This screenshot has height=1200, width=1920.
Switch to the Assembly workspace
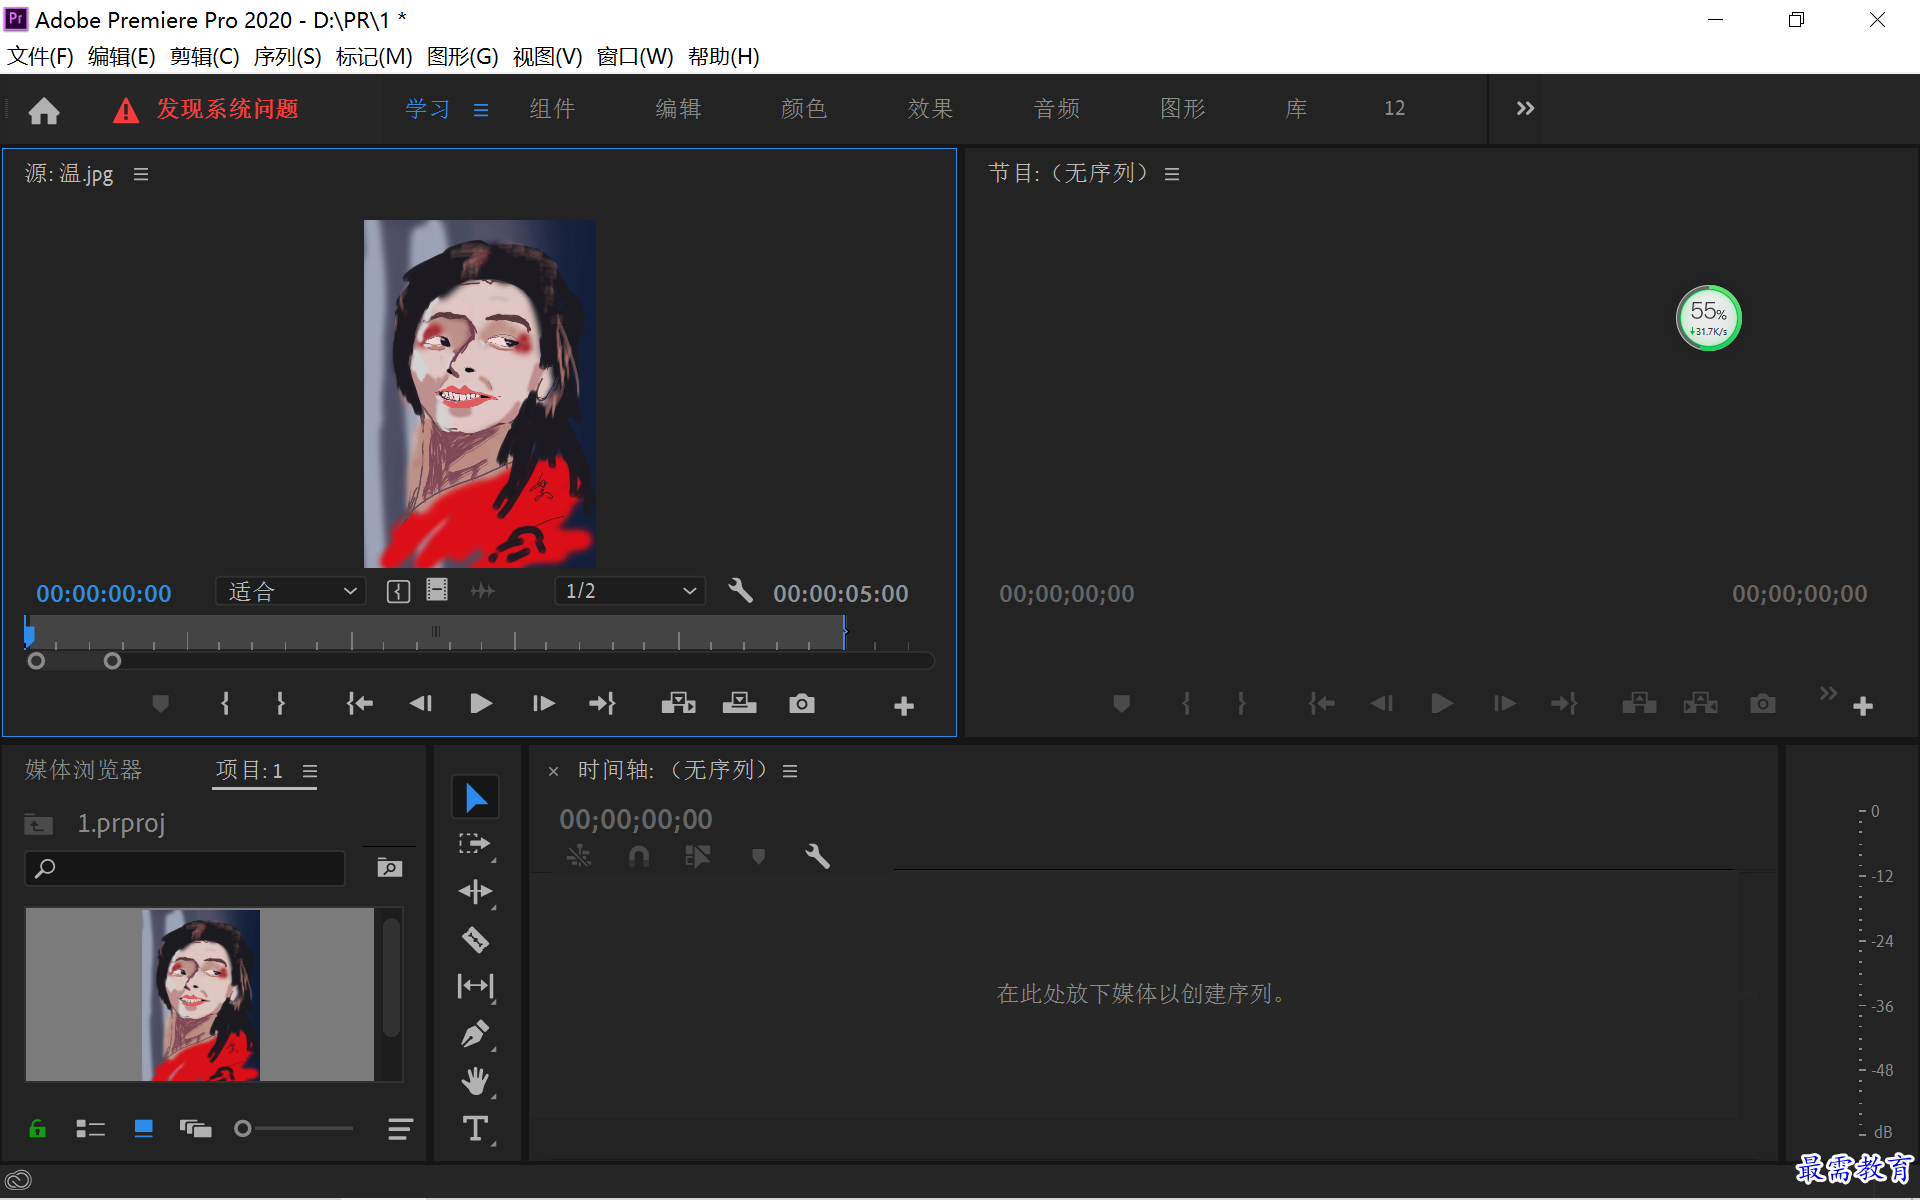coord(552,108)
